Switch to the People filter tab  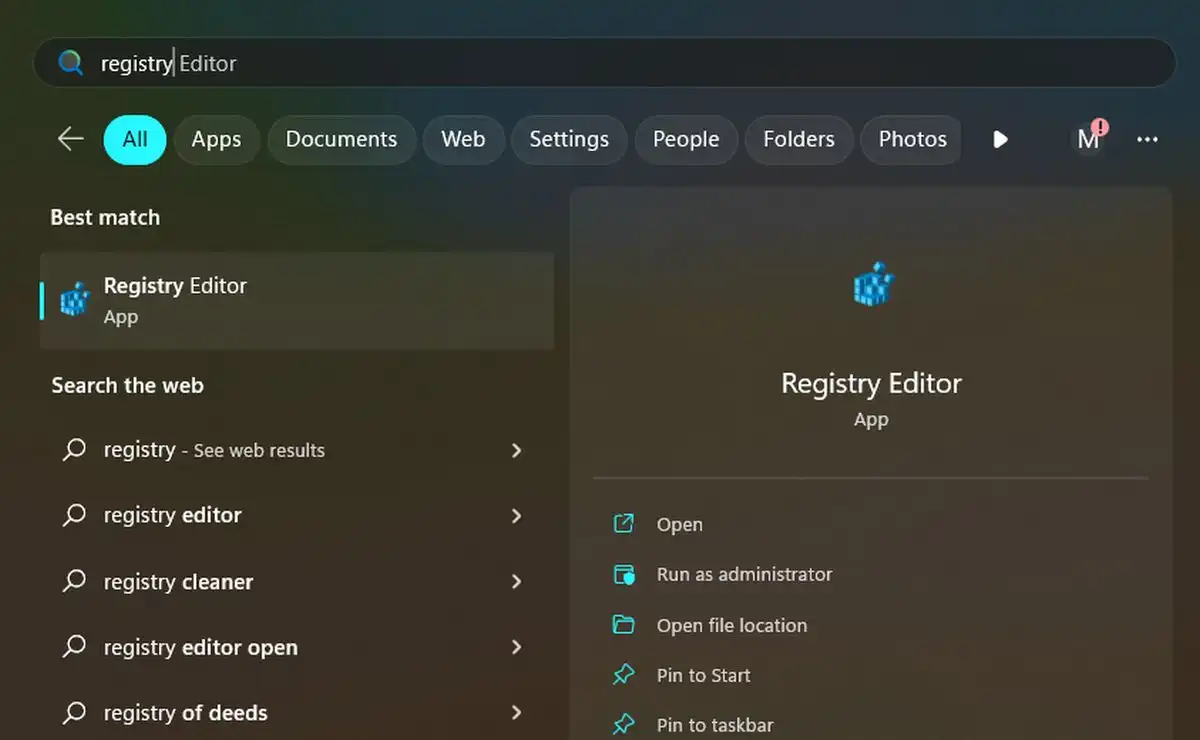click(686, 139)
